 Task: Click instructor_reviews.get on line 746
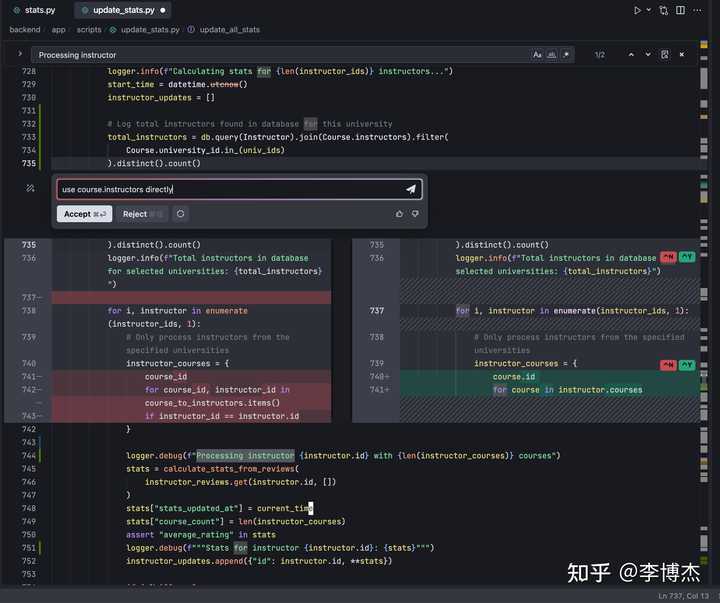(x=198, y=482)
